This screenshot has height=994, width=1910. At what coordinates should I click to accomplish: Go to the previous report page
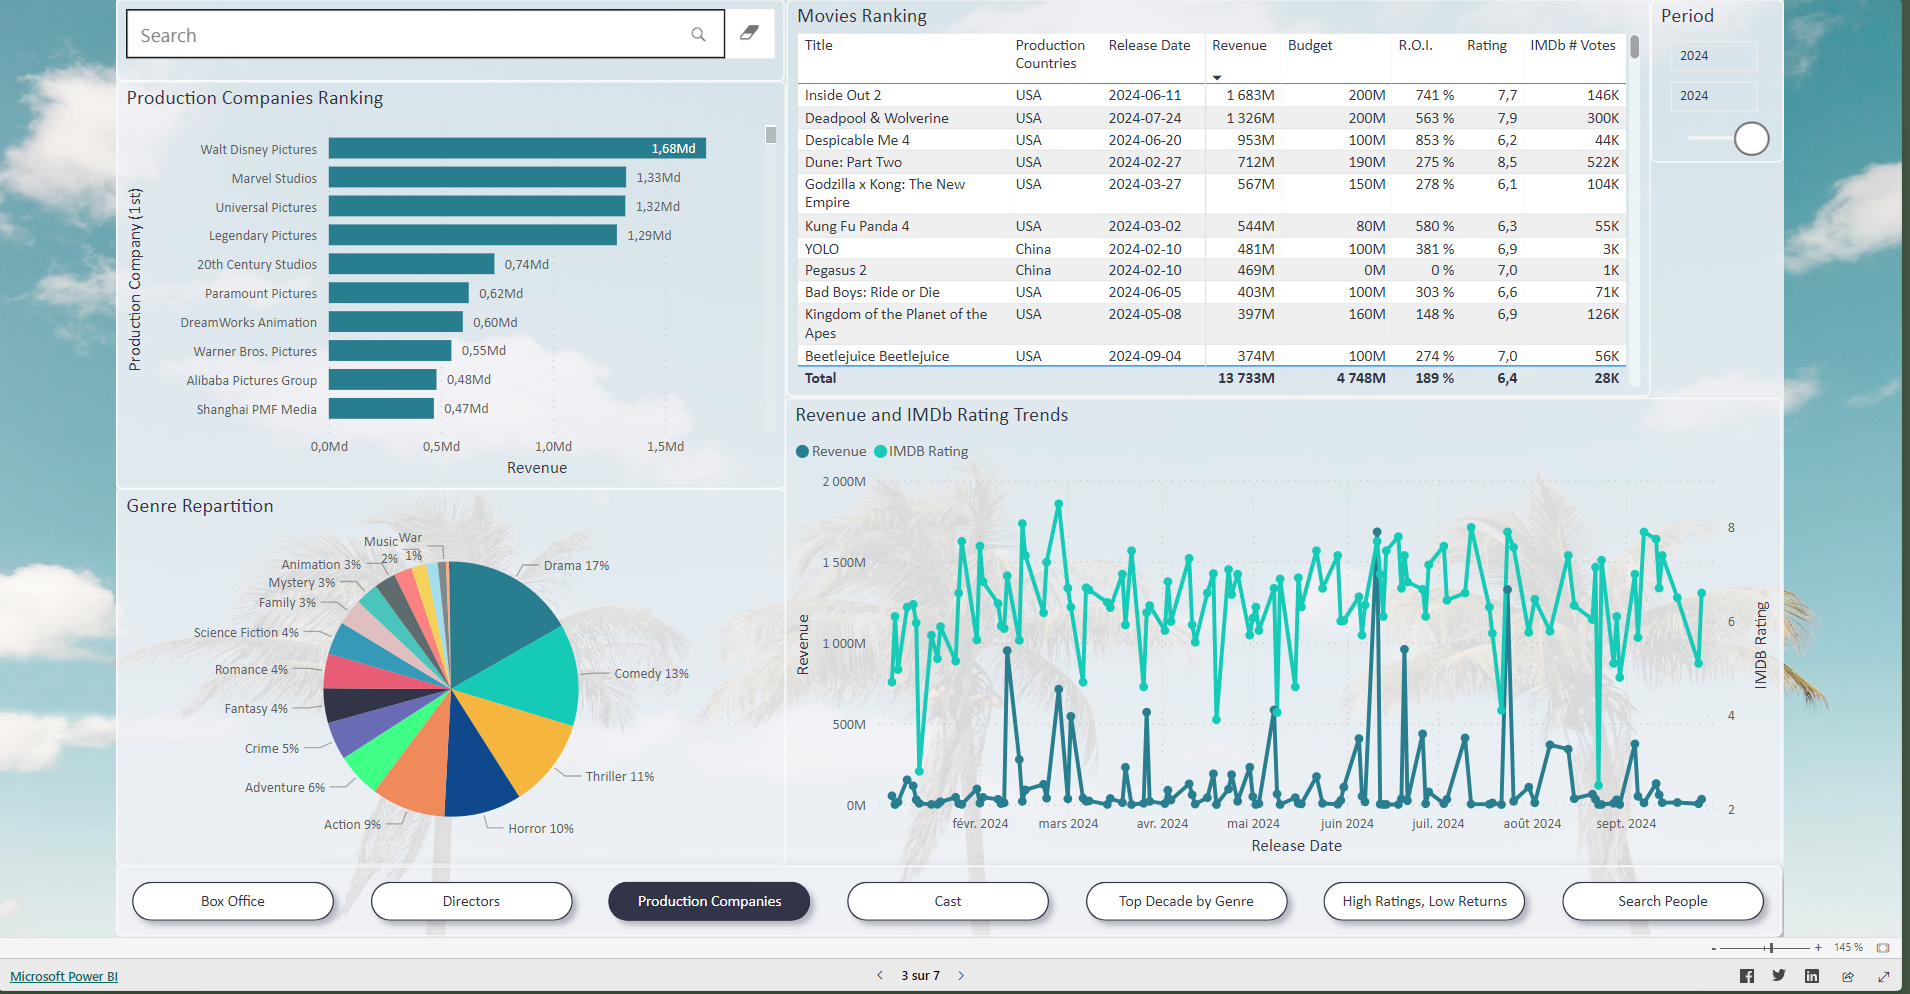[880, 975]
